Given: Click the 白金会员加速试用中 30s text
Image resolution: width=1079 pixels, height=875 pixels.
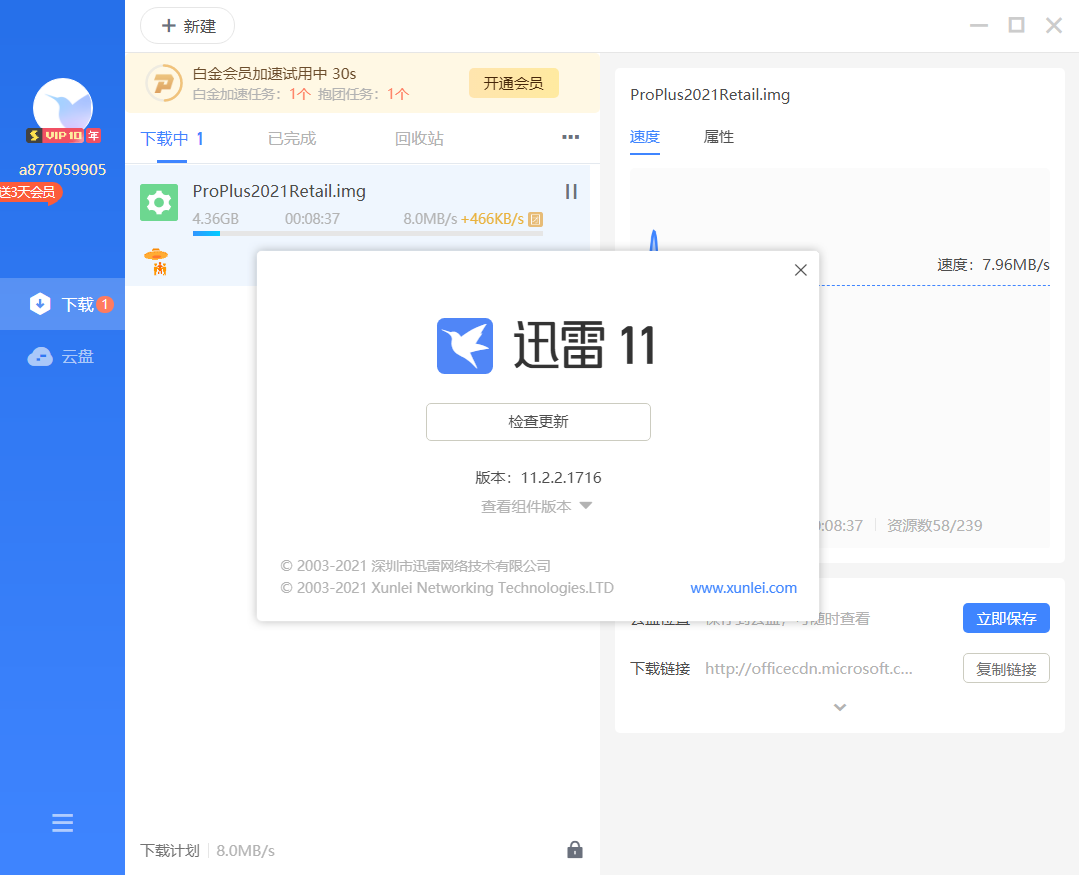Looking at the screenshot, I should click(x=275, y=74).
